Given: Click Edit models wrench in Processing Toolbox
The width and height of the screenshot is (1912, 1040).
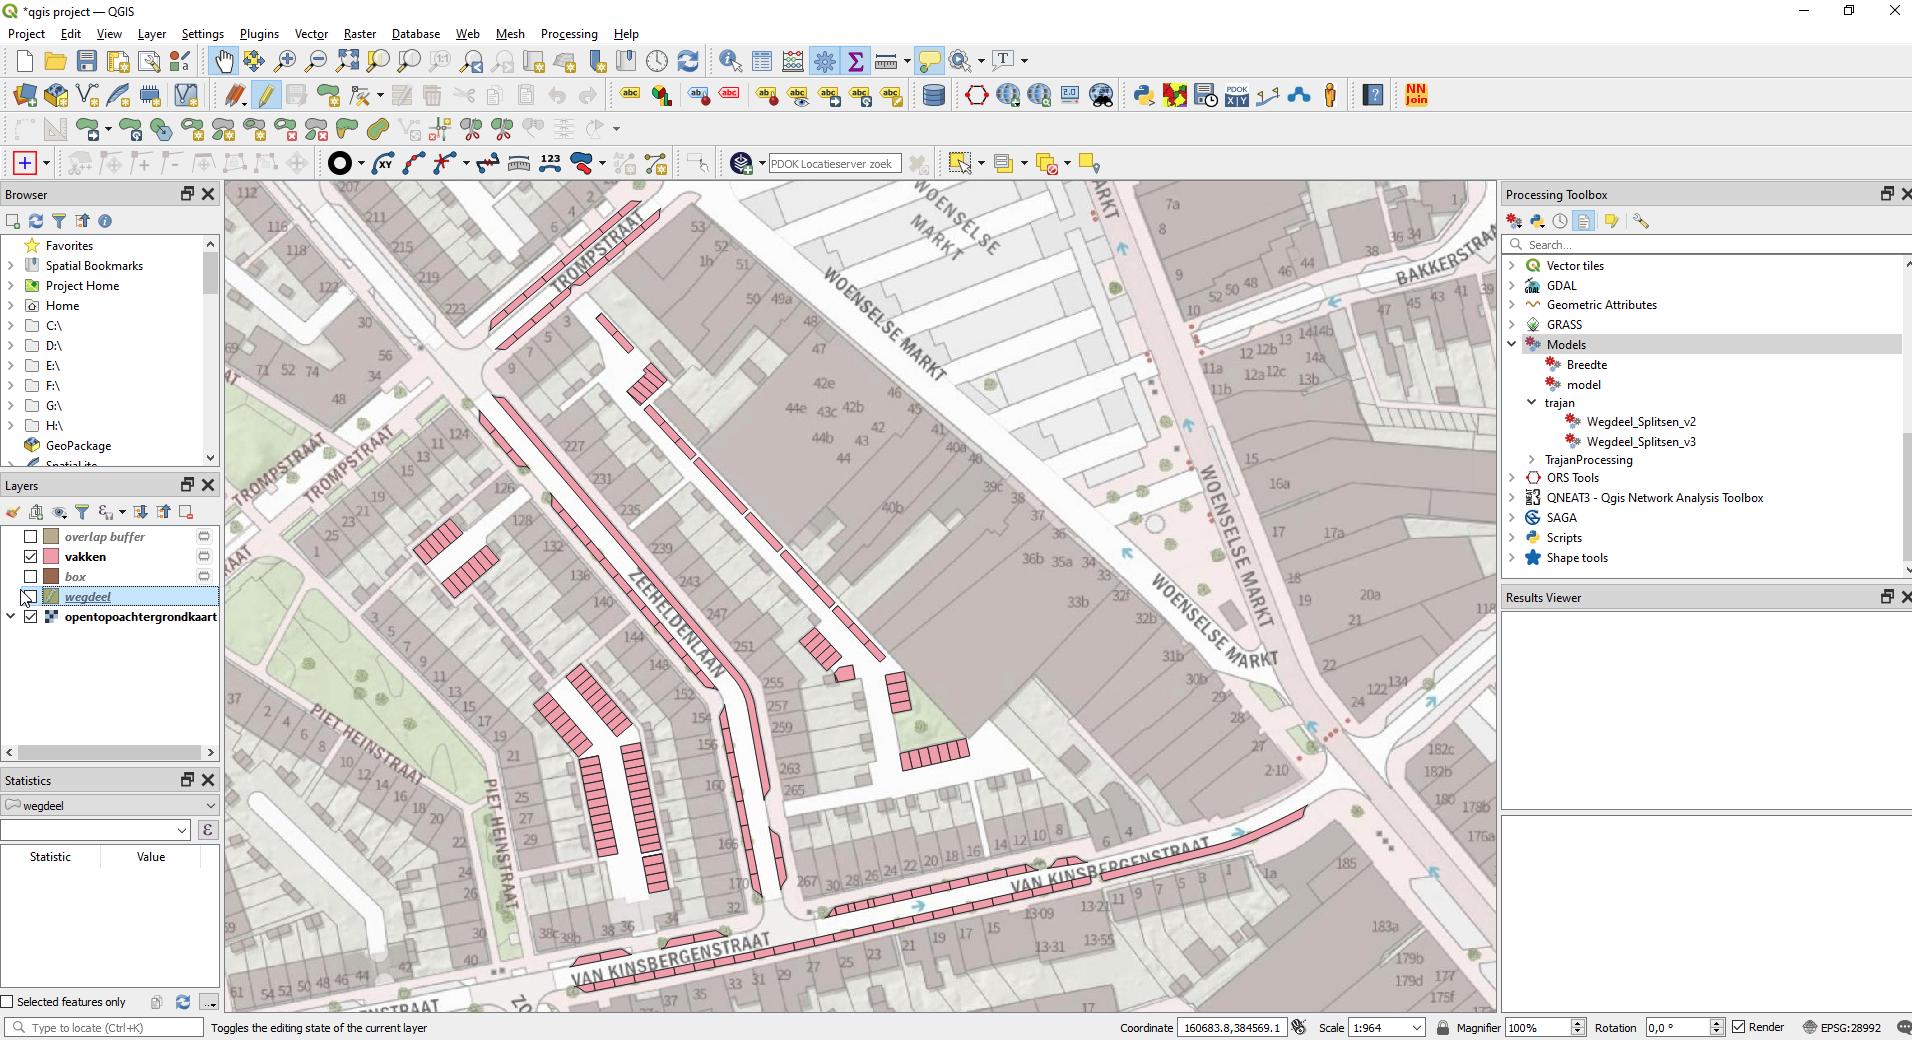Looking at the screenshot, I should point(1640,221).
